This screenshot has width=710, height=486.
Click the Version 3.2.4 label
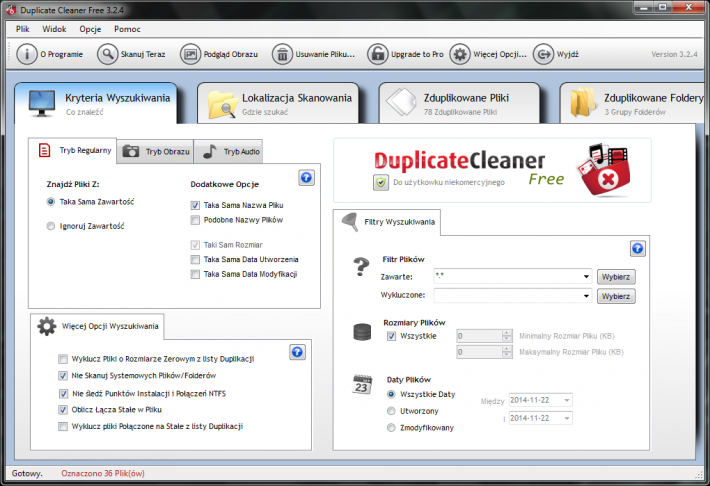pyautogui.click(x=674, y=54)
